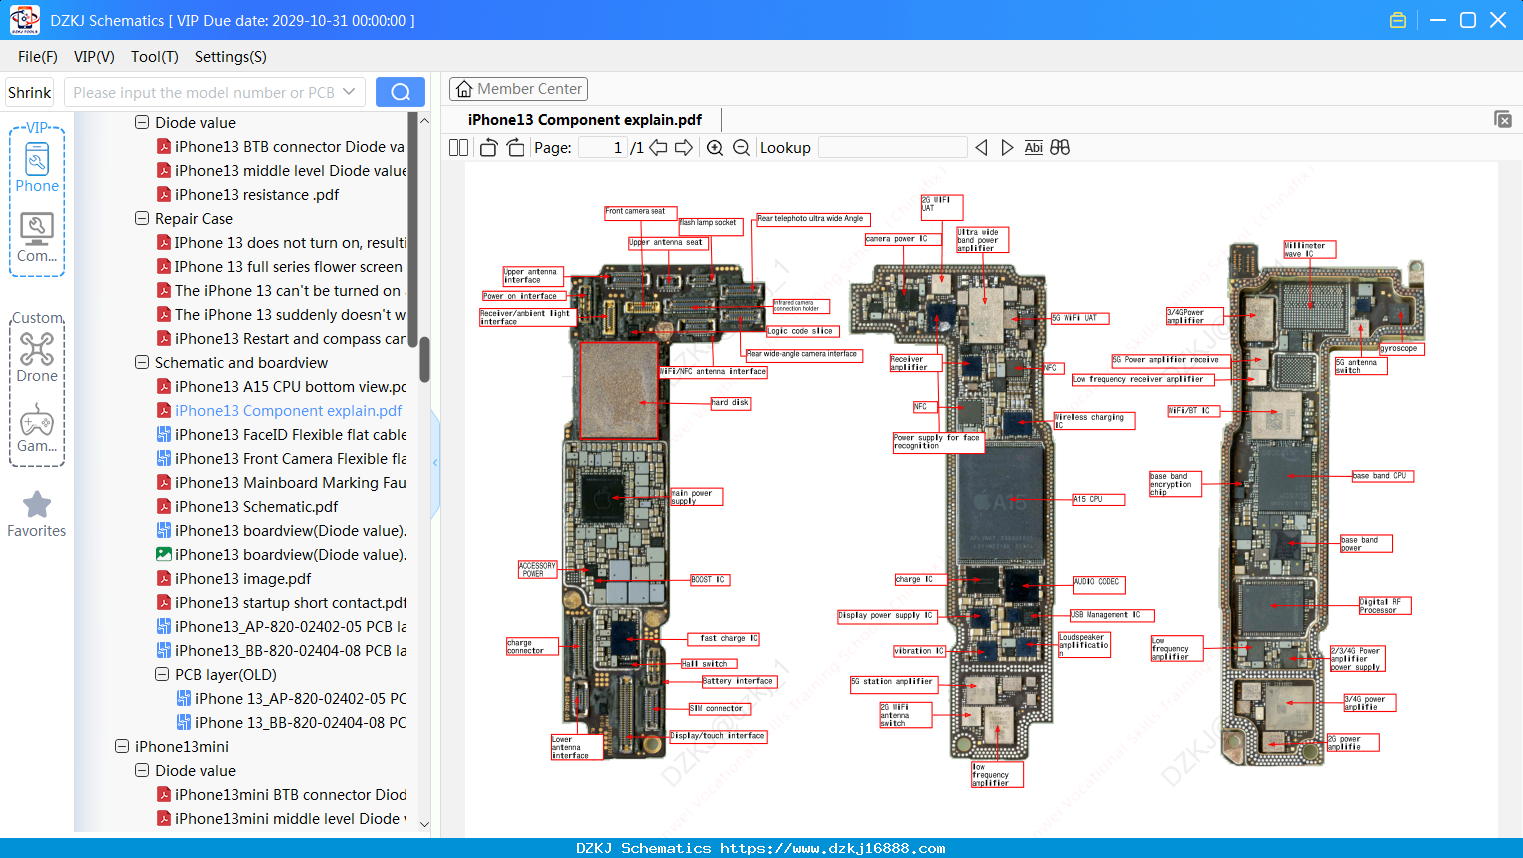Screen dimensions: 1523x858
Task: Toggle the two-page split view icon
Action: click(x=459, y=148)
